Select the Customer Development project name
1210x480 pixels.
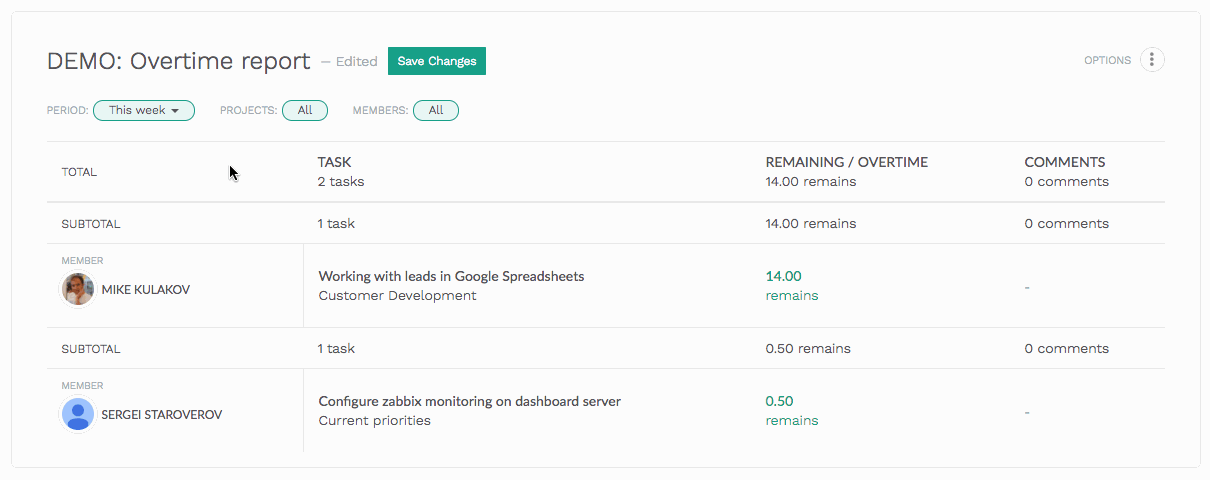(397, 296)
